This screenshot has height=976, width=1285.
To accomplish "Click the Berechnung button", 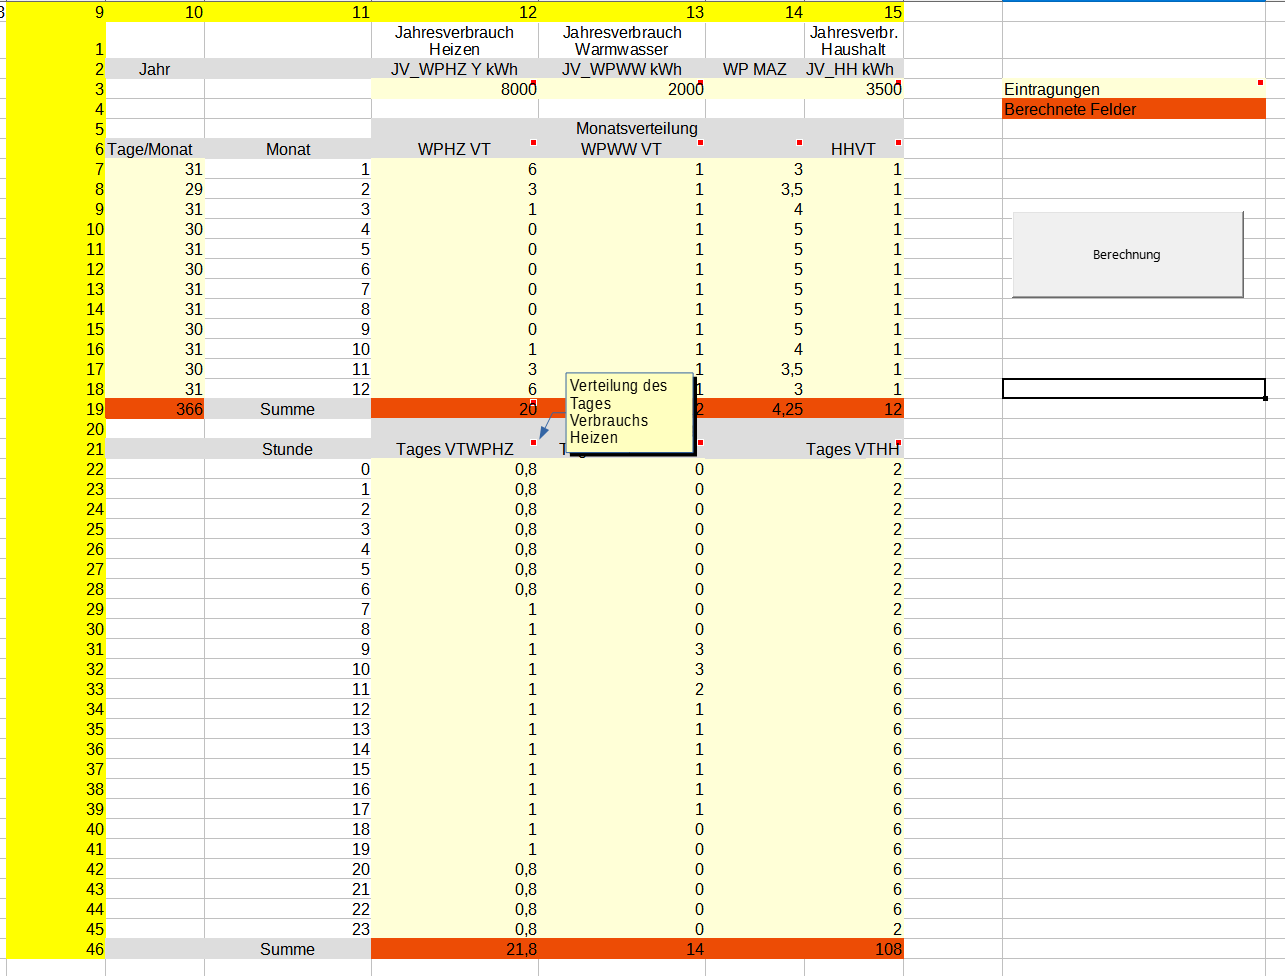I will point(1127,254).
